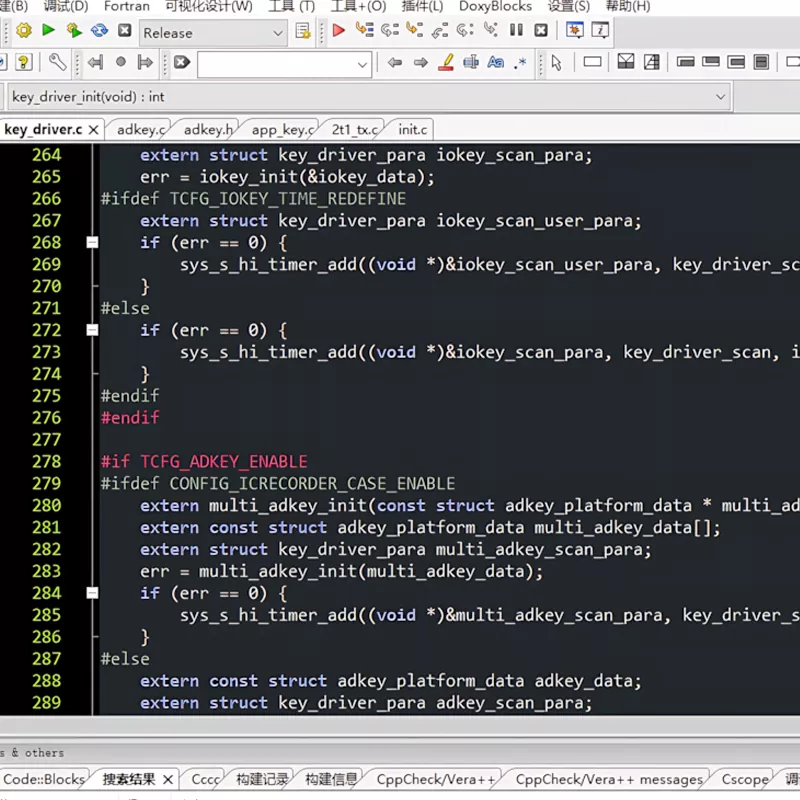Collapse the code block at line 272
This screenshot has width=800, height=800.
[x=92, y=330]
